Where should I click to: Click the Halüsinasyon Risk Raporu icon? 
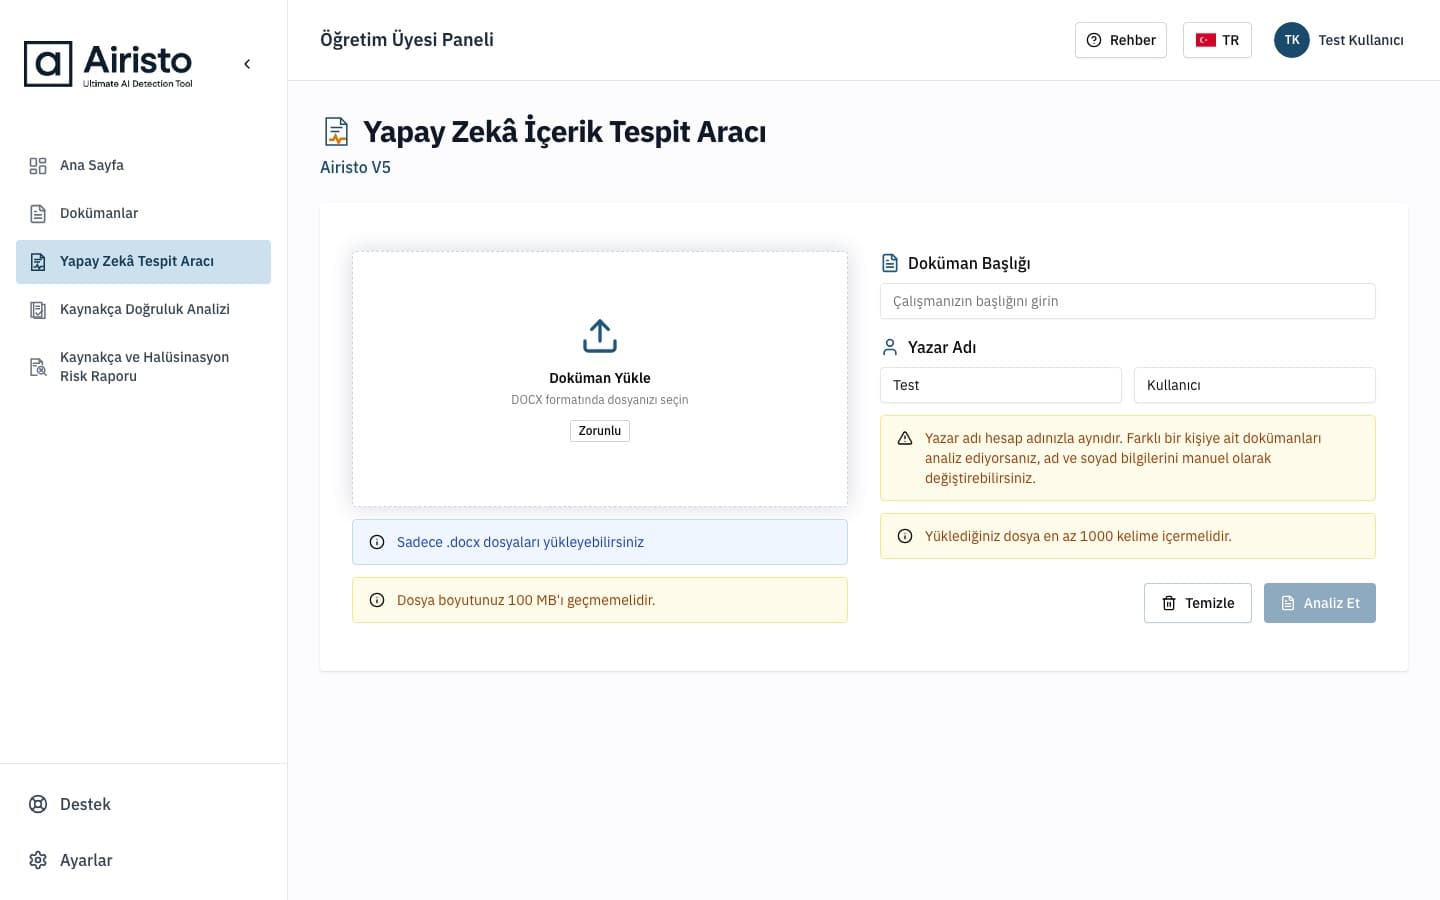pyautogui.click(x=38, y=367)
